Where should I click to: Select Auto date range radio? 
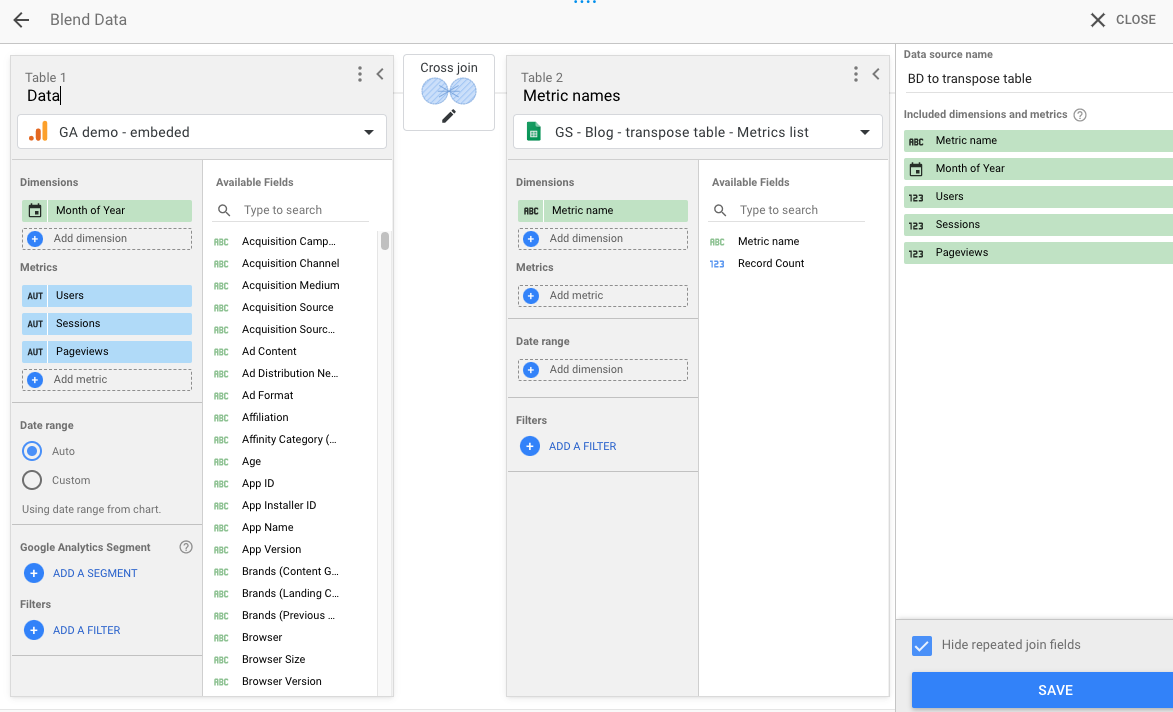coord(32,451)
